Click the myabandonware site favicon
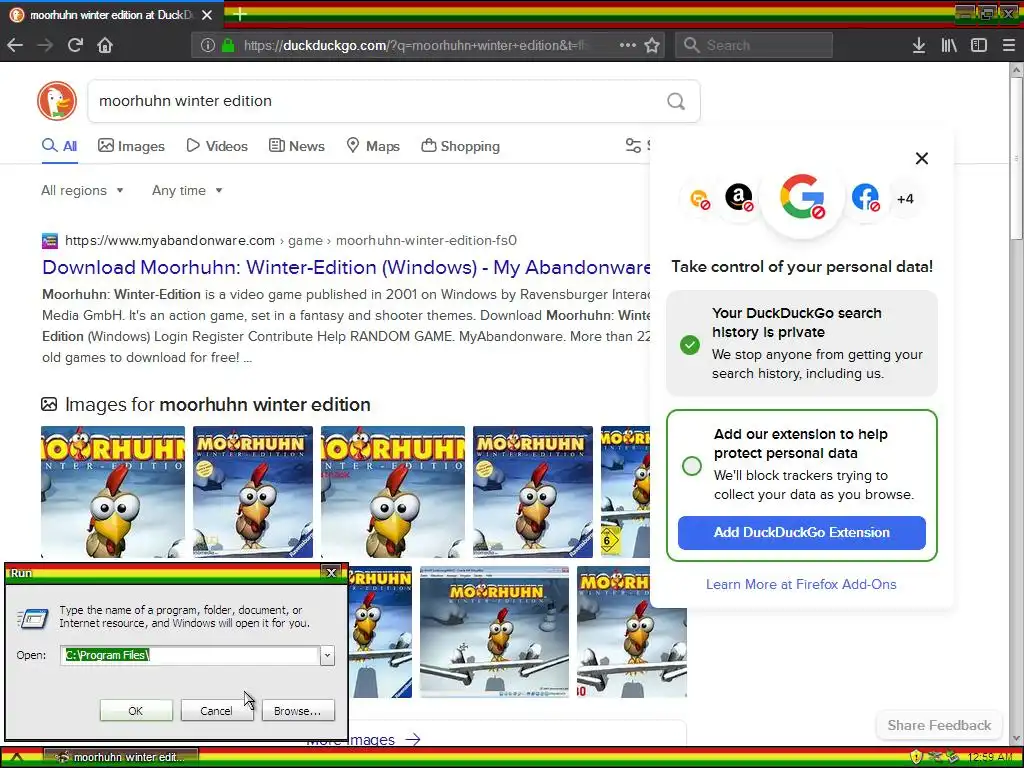This screenshot has height=768, width=1024. pyautogui.click(x=50, y=241)
